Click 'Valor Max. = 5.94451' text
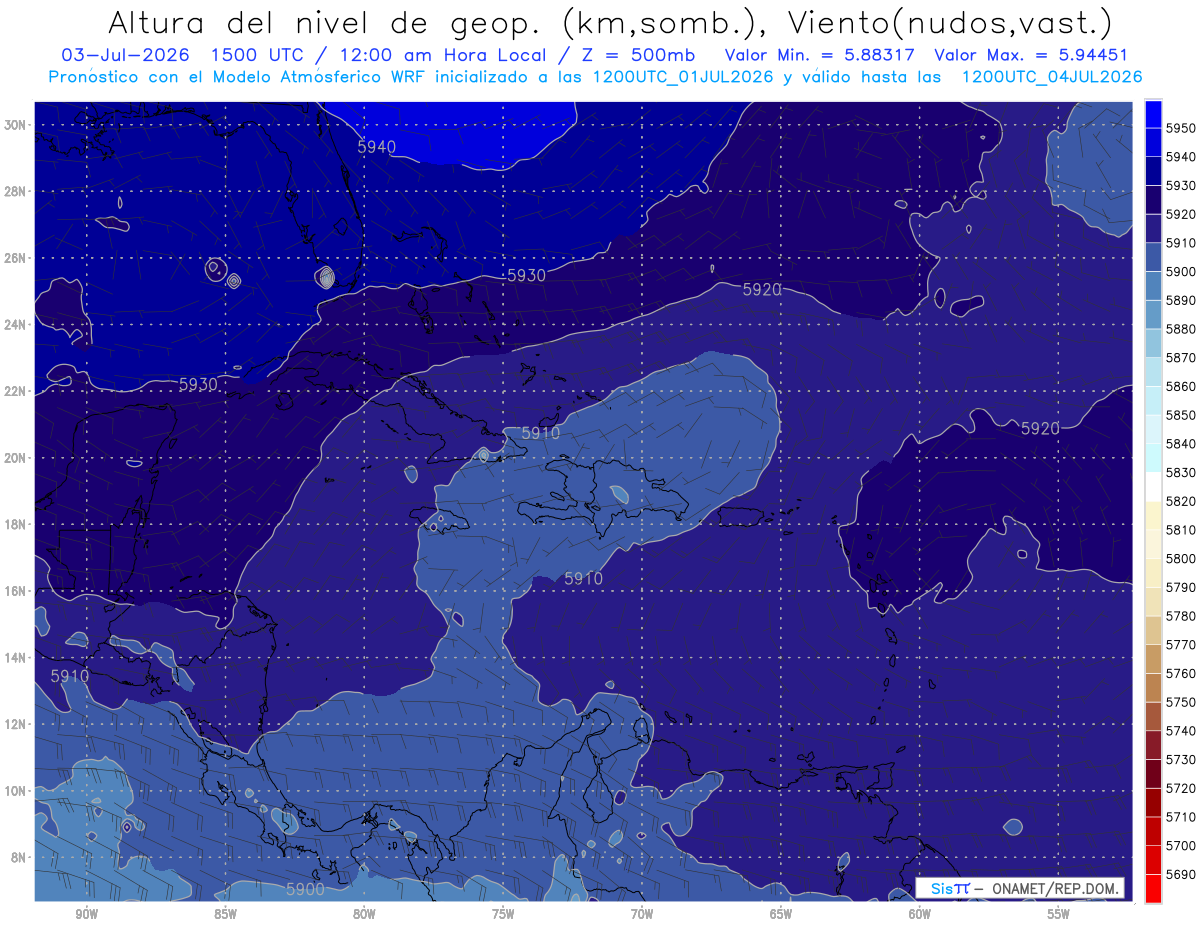 [x=1032, y=55]
